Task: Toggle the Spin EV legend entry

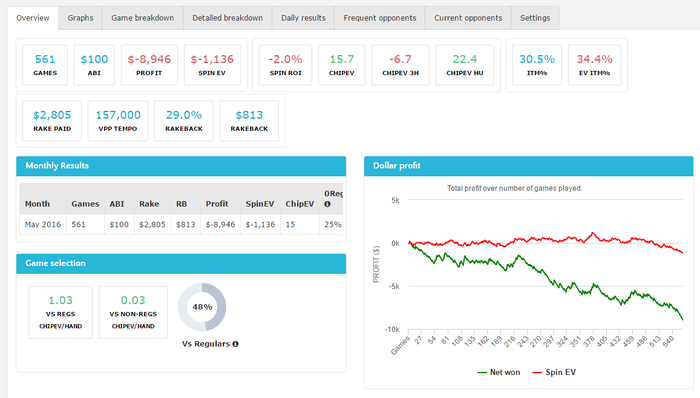Action: [x=554, y=372]
